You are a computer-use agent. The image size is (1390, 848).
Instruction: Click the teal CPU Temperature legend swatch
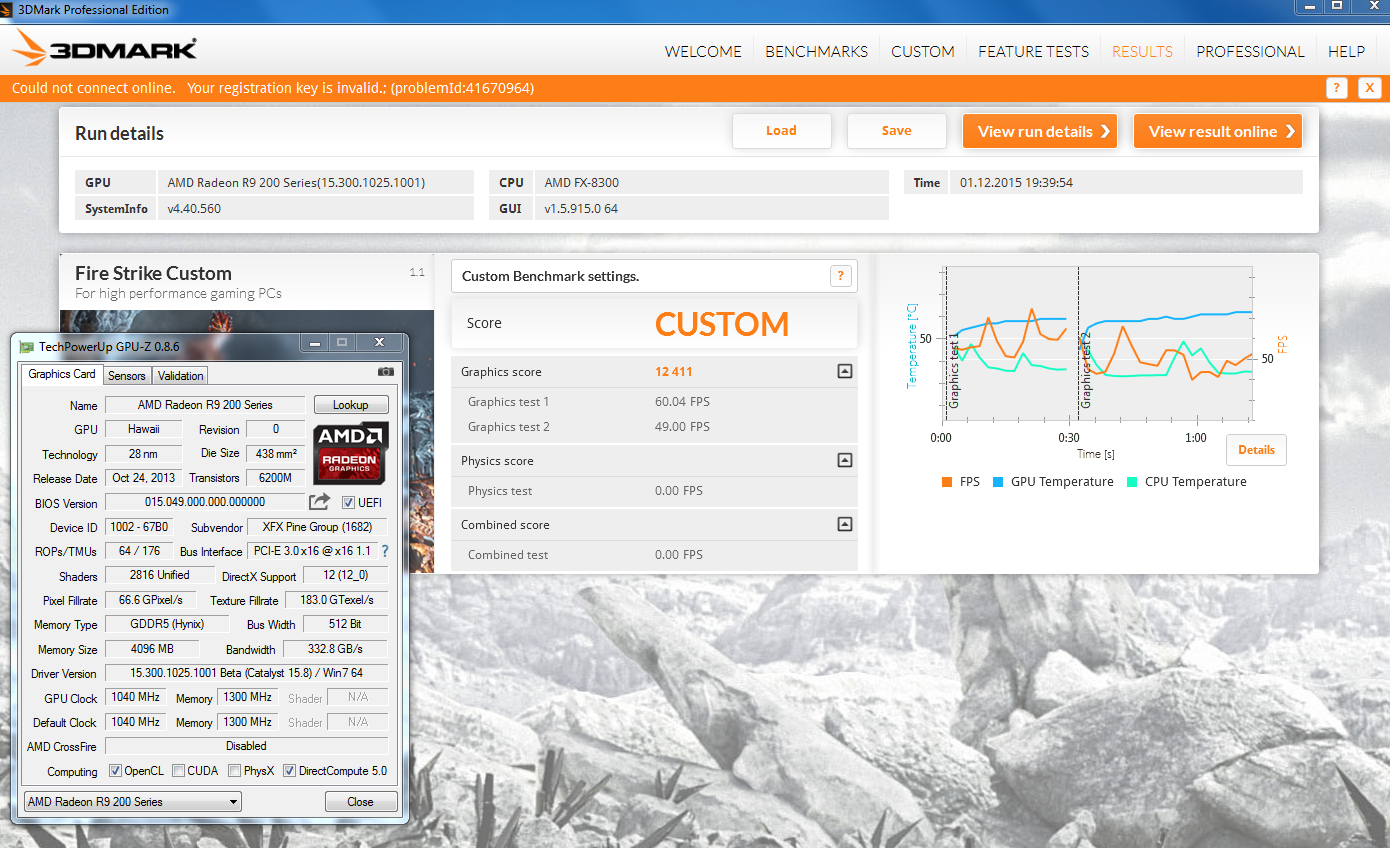click(x=1132, y=482)
